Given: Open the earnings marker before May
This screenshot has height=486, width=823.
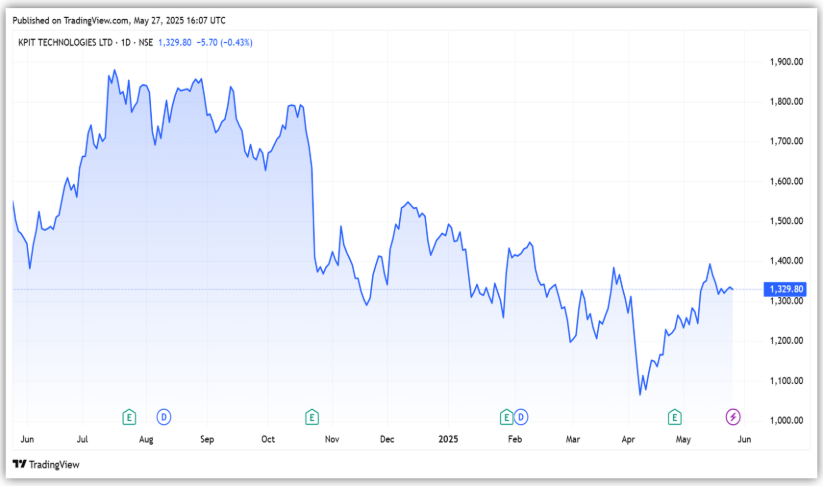Looking at the screenshot, I should (675, 416).
